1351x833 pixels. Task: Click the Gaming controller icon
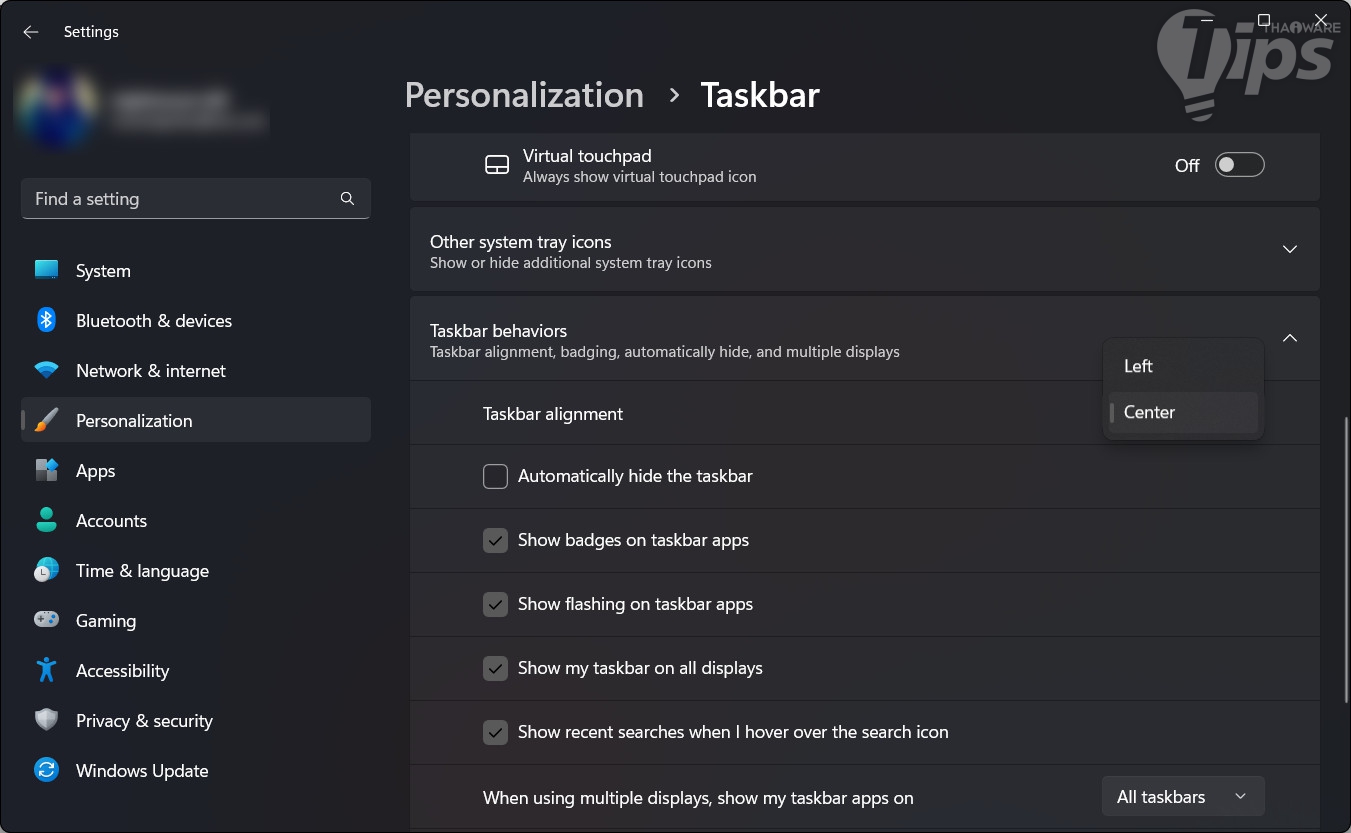coord(46,620)
